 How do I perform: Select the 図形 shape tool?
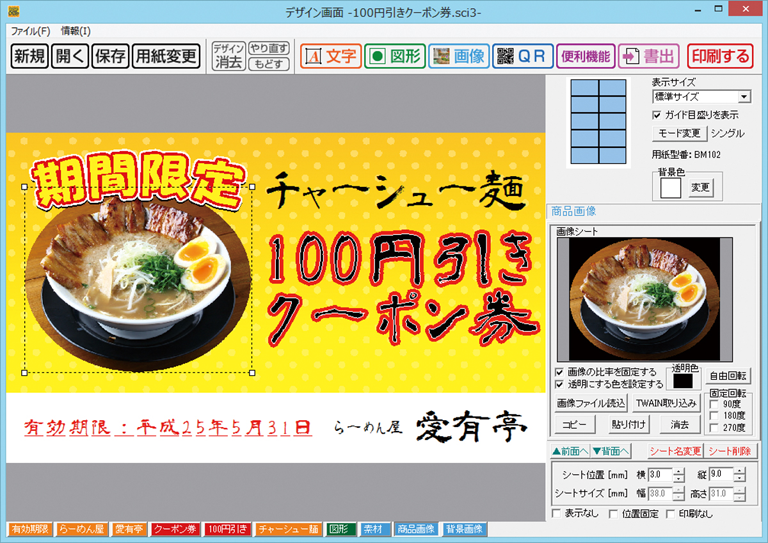coord(394,56)
